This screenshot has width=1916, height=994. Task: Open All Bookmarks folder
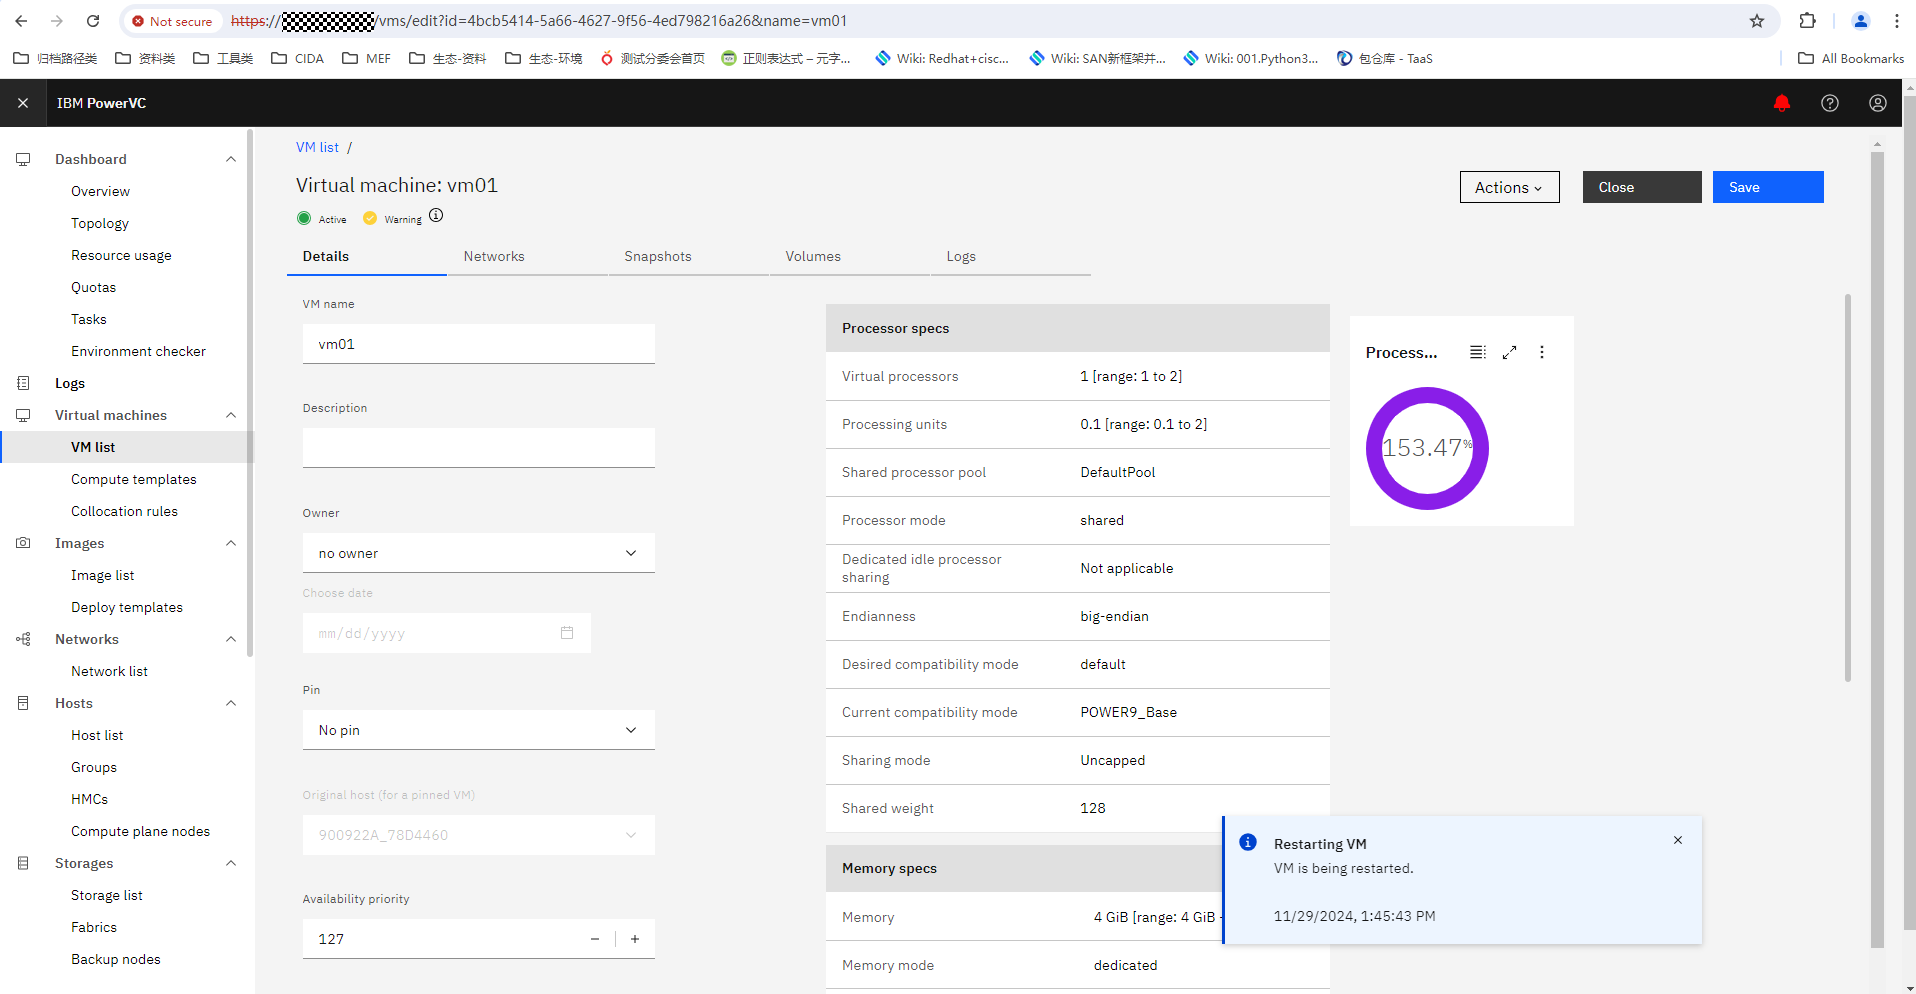(x=1851, y=58)
